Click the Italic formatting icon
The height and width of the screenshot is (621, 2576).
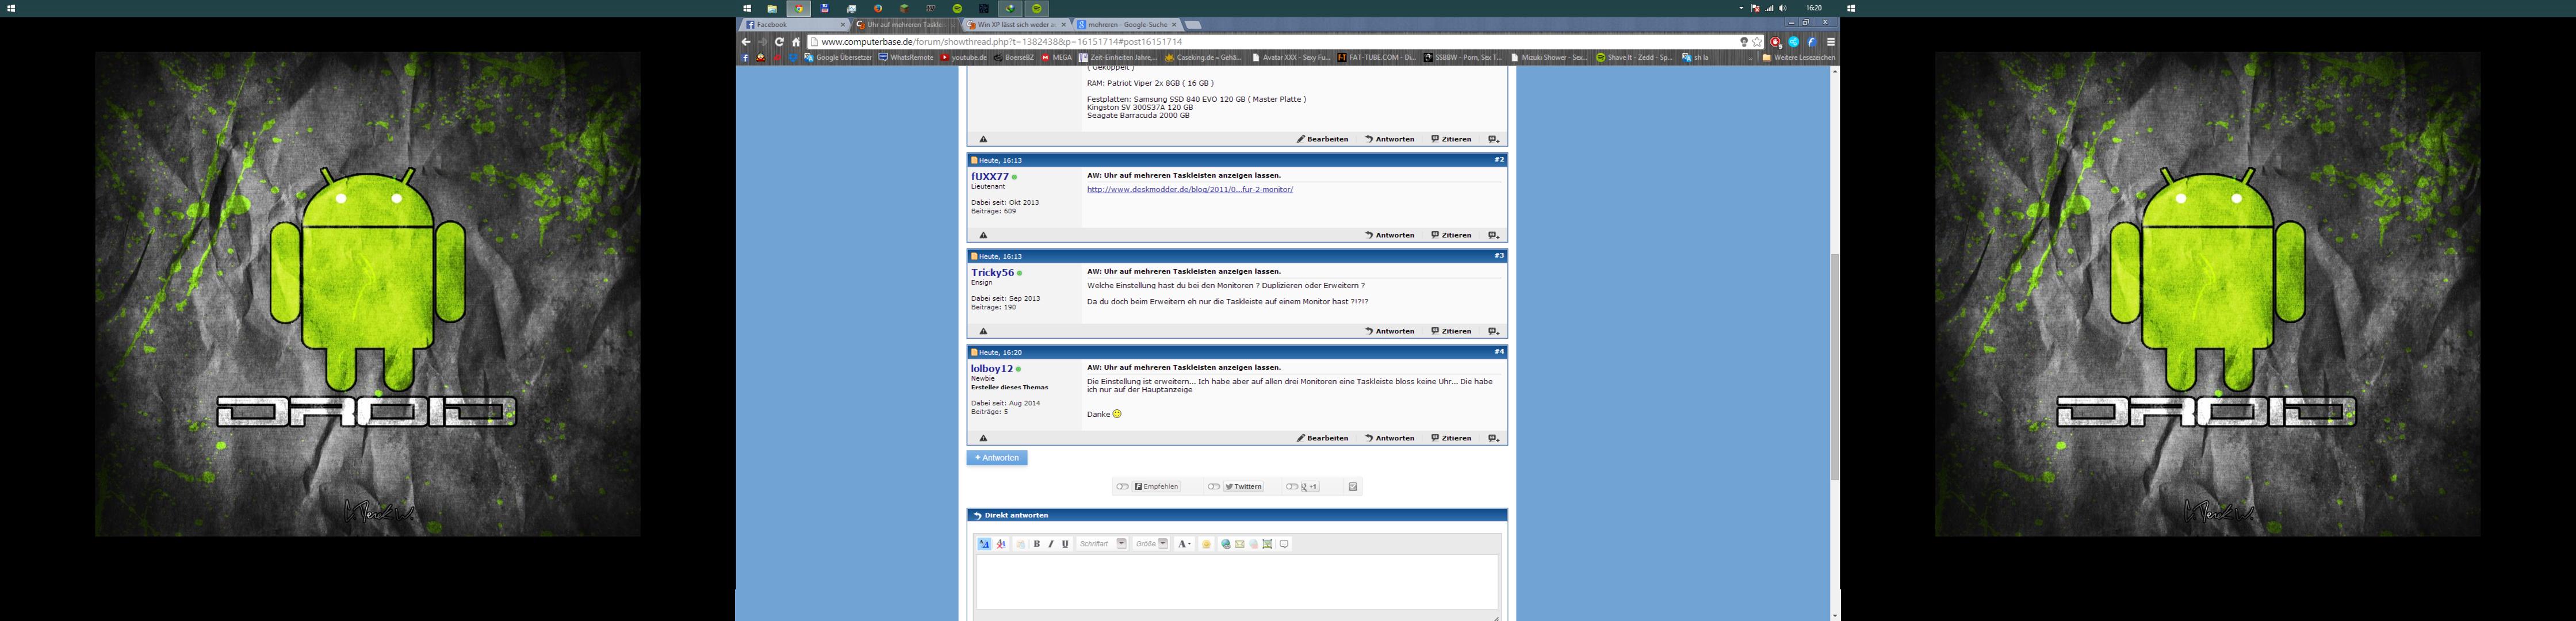(x=1051, y=544)
